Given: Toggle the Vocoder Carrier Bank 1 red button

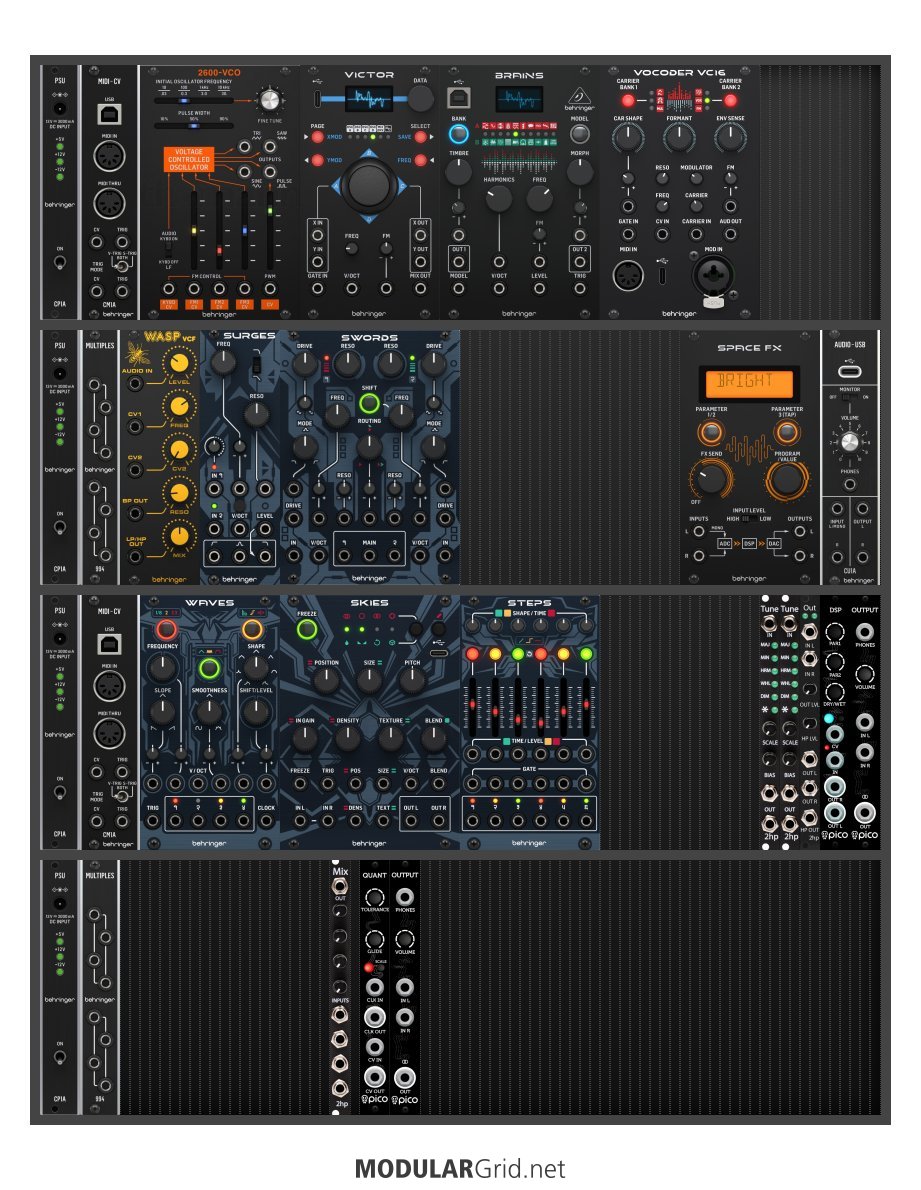Looking at the screenshot, I should (628, 101).
